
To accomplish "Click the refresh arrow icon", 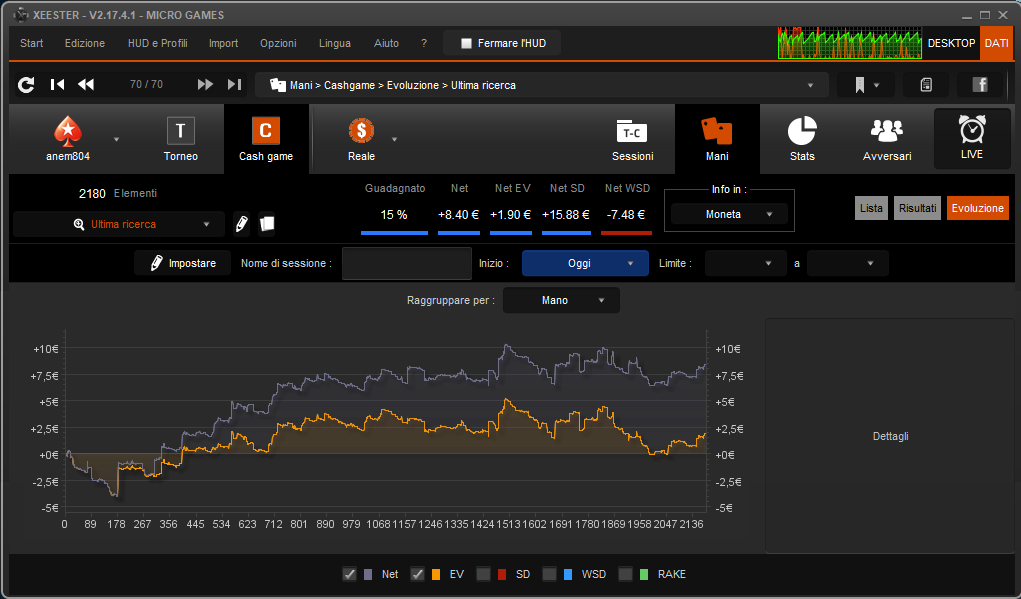I will coord(26,85).
